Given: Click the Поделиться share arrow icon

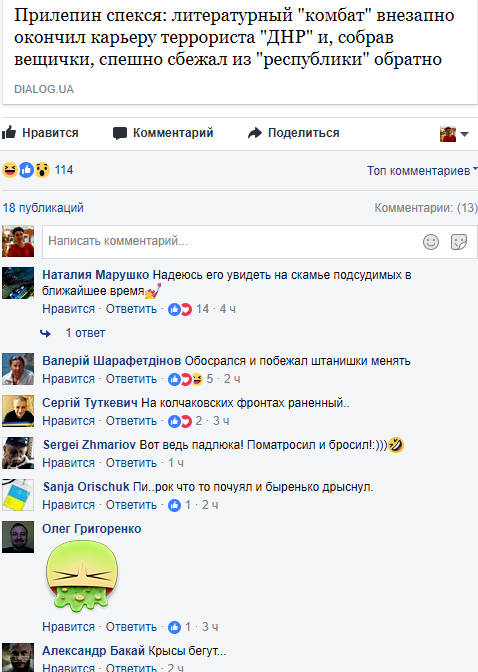Looking at the screenshot, I should tap(255, 133).
